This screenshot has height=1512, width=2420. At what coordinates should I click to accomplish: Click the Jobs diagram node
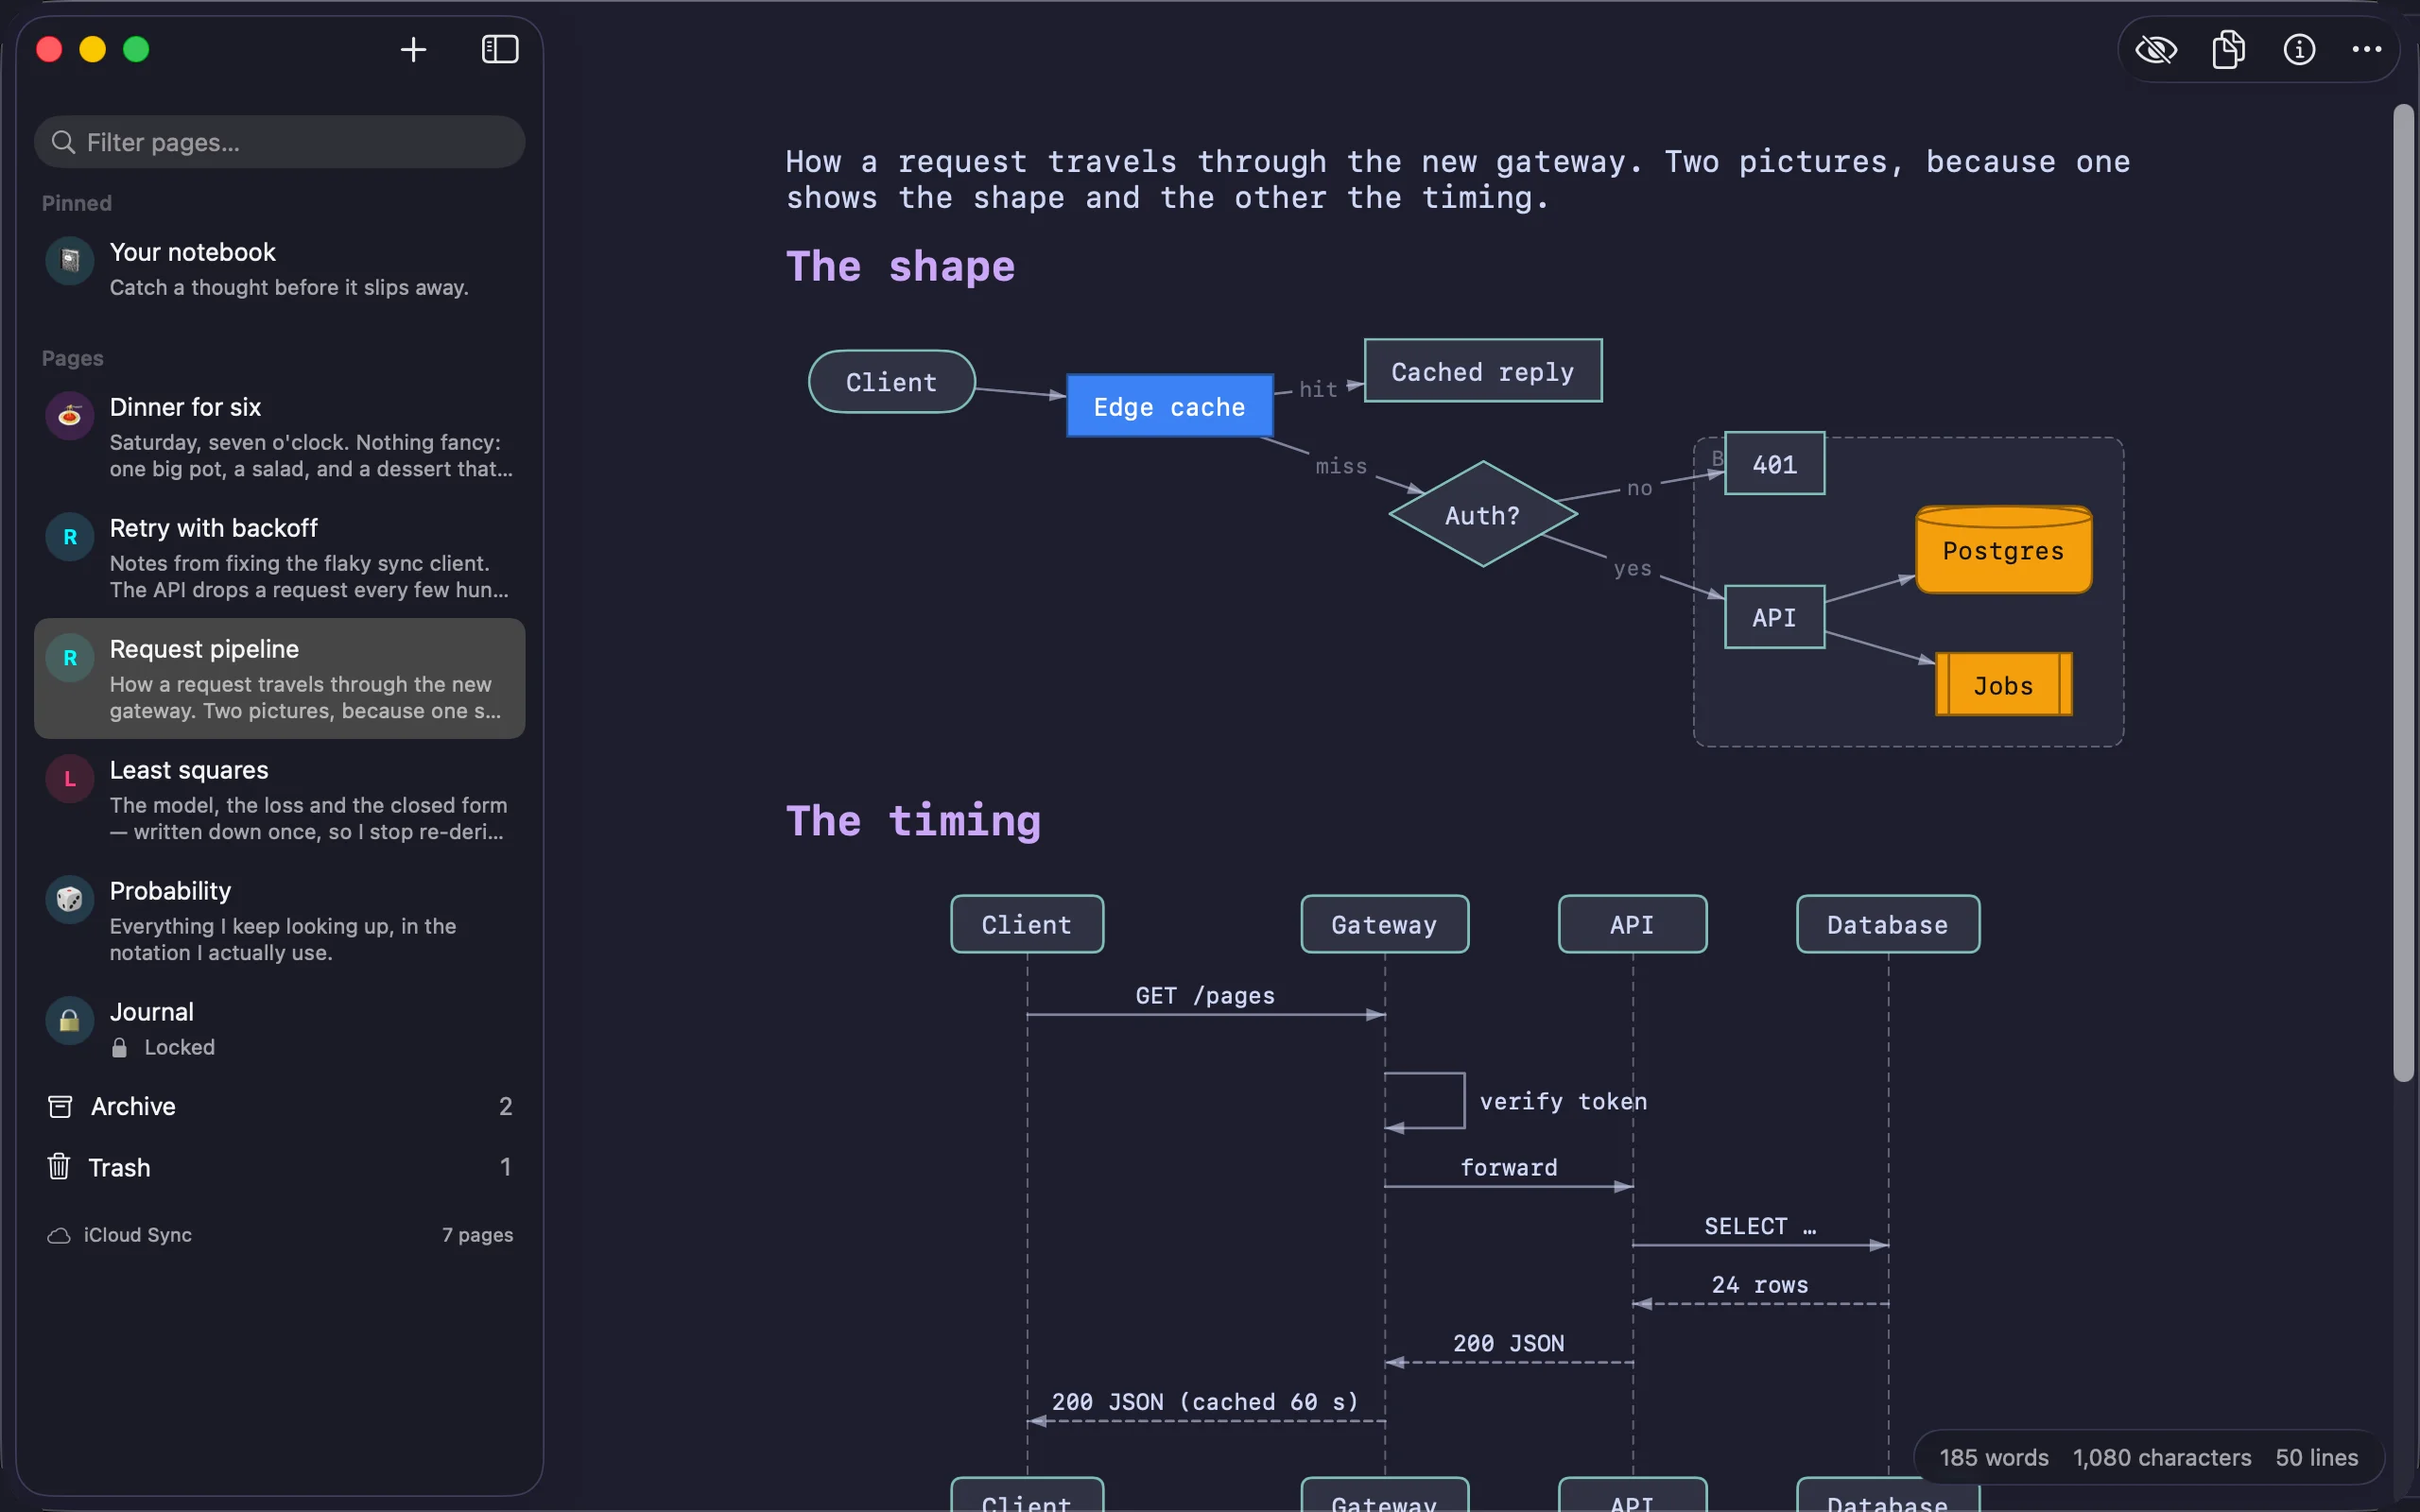click(2003, 685)
